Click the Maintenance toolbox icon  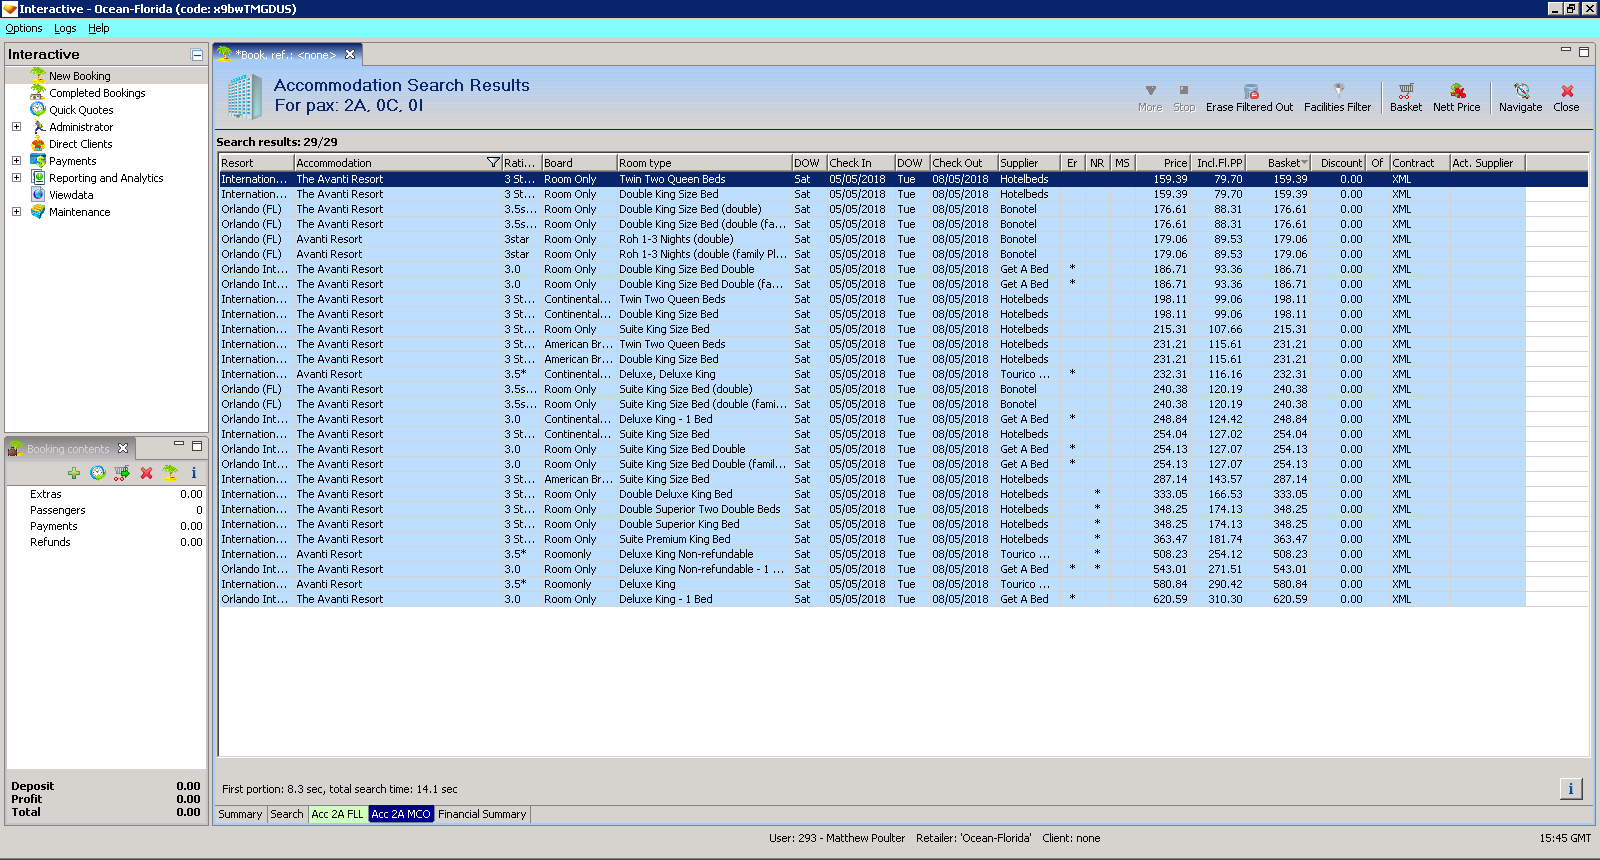(x=38, y=211)
